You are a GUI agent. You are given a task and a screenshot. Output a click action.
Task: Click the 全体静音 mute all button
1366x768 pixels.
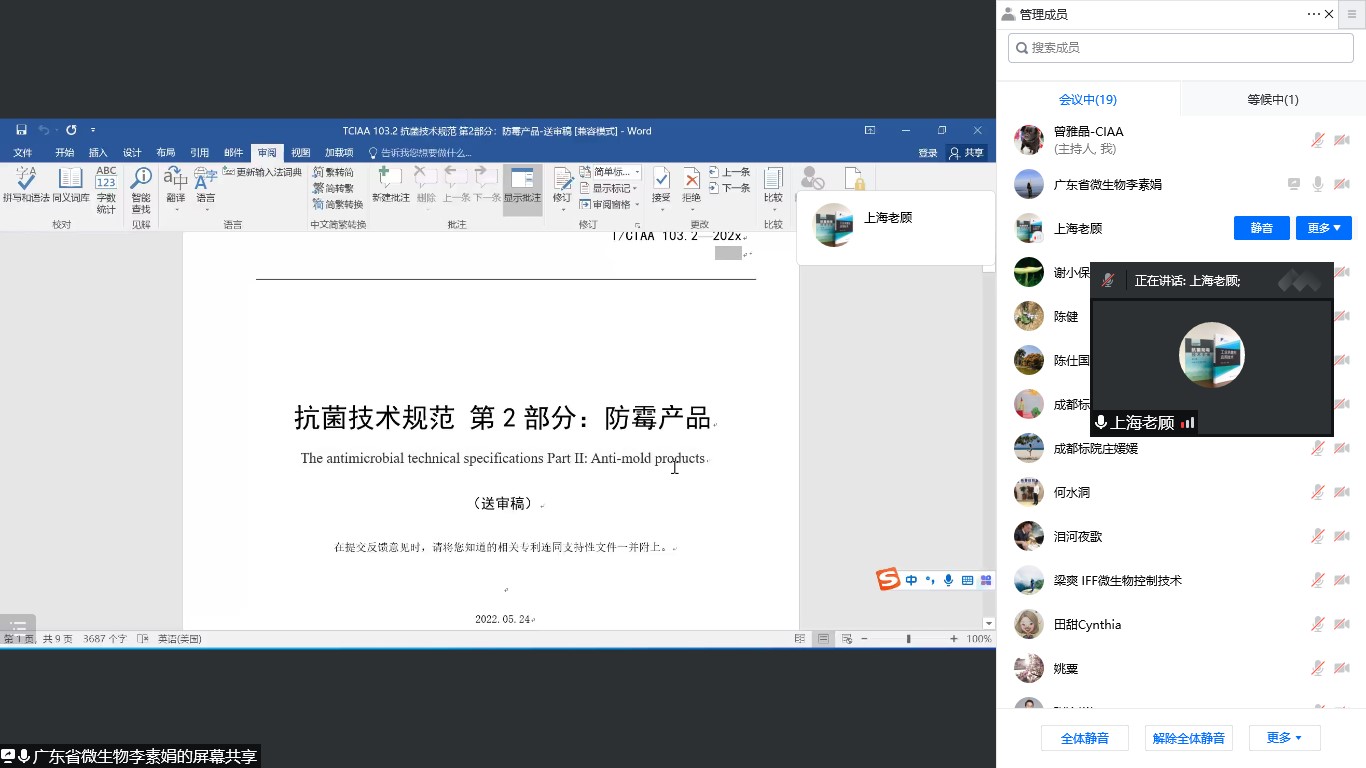(x=1084, y=738)
